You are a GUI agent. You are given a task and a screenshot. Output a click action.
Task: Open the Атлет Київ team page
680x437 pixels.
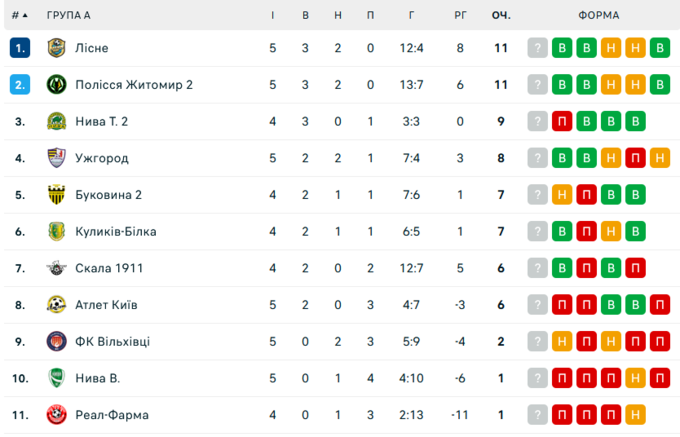[x=106, y=305]
